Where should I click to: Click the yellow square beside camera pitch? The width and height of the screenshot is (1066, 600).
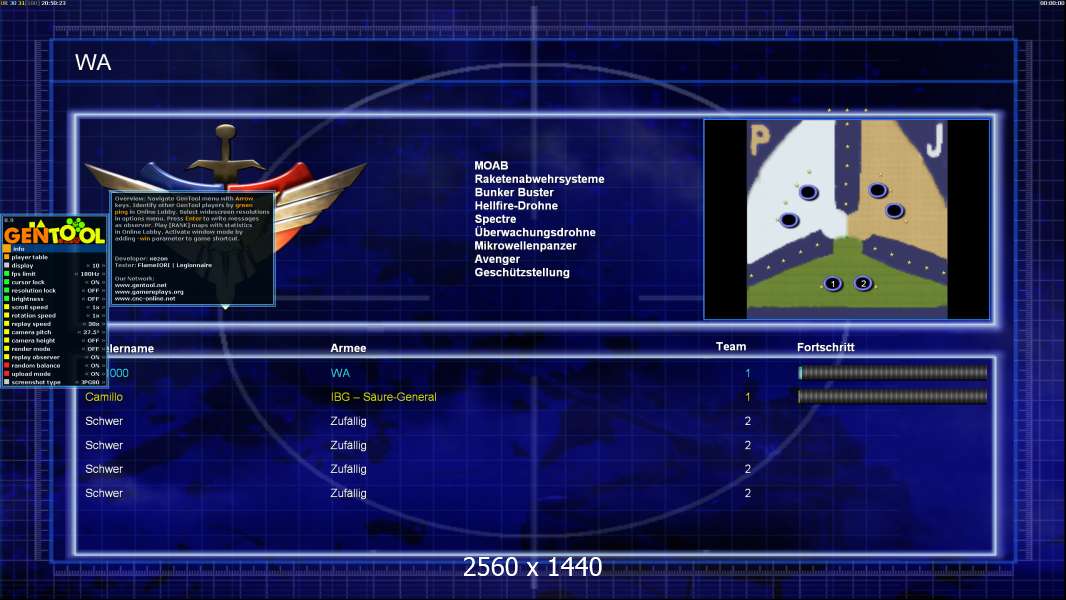[x=7, y=332]
